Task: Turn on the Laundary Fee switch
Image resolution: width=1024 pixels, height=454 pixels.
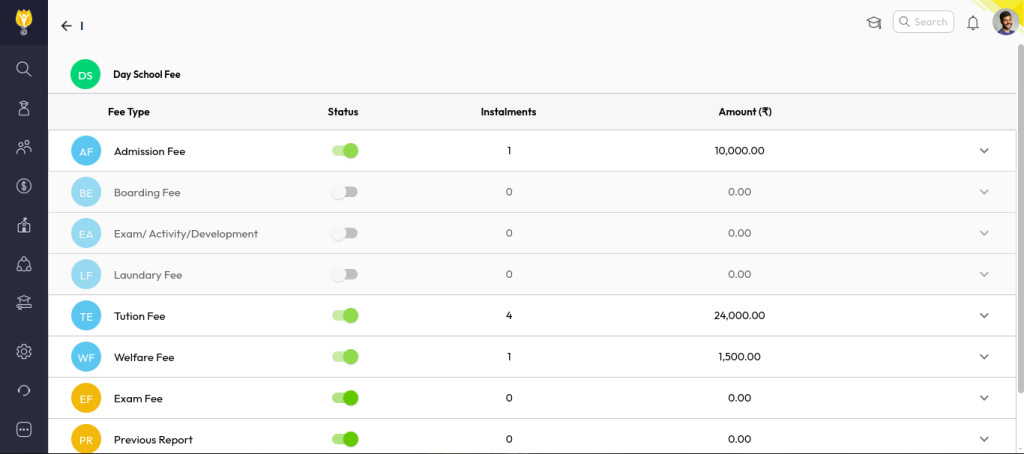Action: [x=345, y=274]
